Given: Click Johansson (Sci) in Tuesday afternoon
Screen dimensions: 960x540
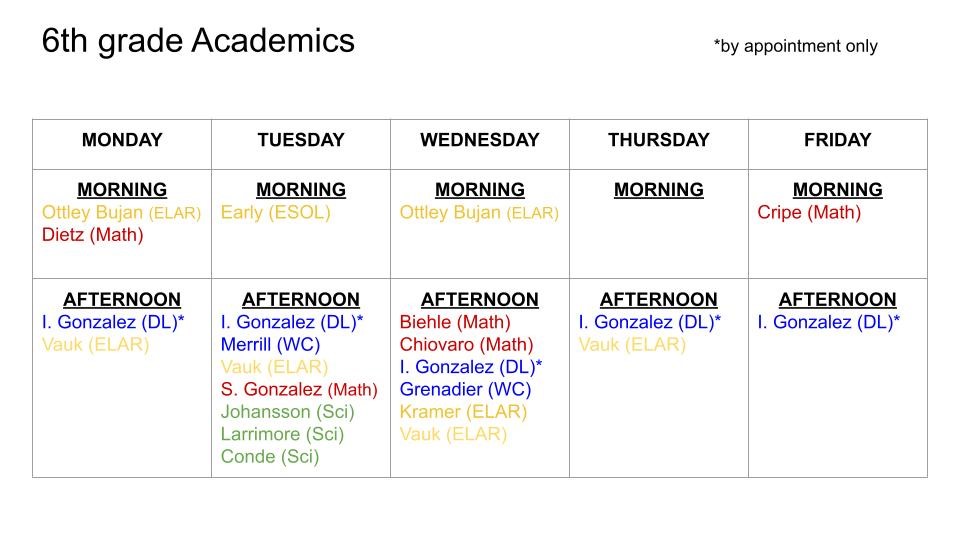Looking at the screenshot, I should pyautogui.click(x=287, y=411).
